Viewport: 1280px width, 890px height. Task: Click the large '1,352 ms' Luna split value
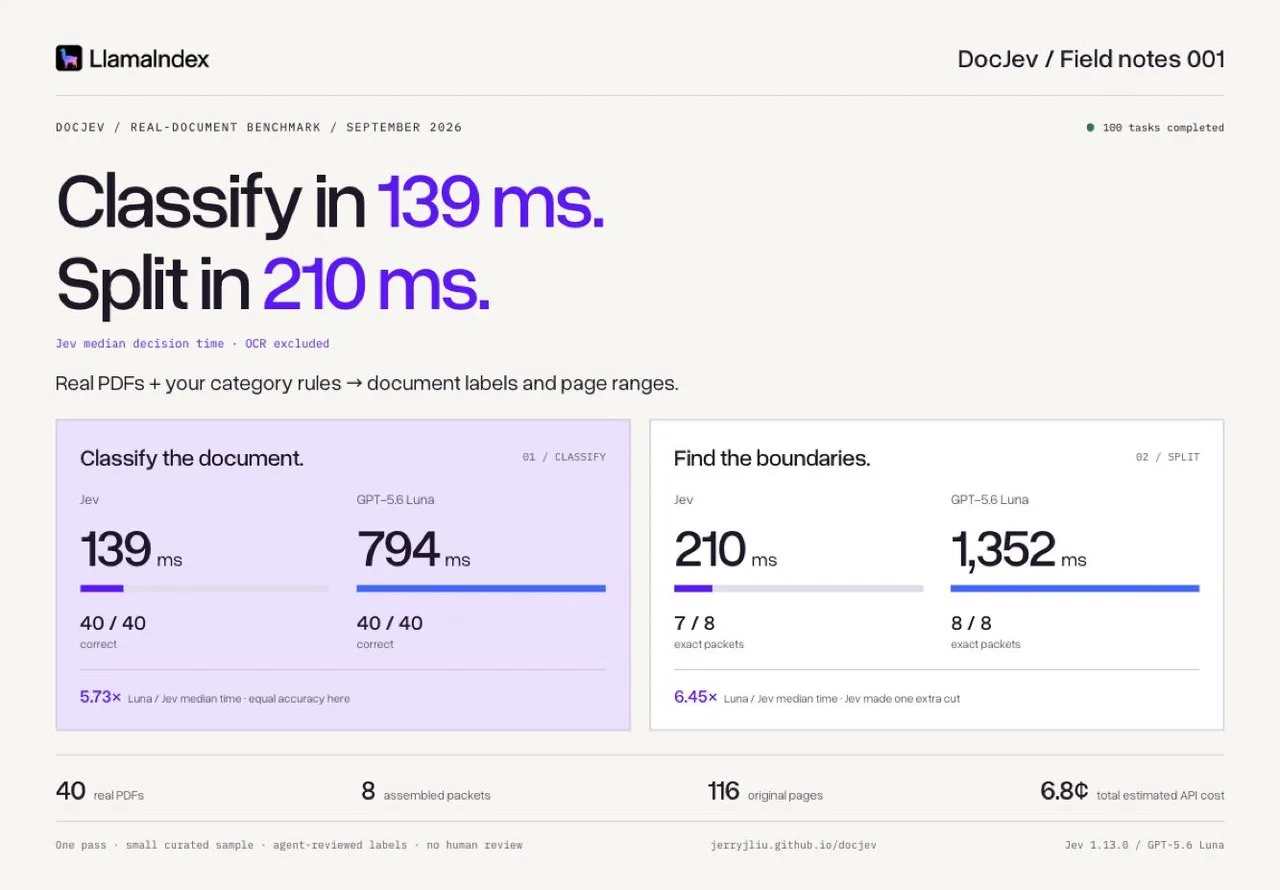(1019, 550)
